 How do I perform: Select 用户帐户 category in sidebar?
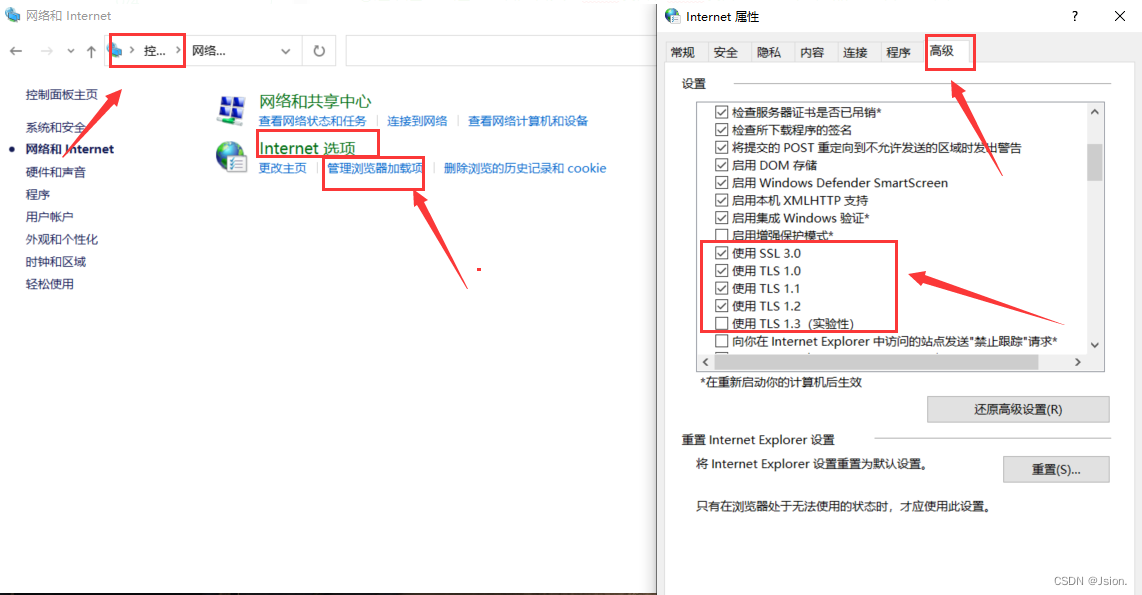50,217
